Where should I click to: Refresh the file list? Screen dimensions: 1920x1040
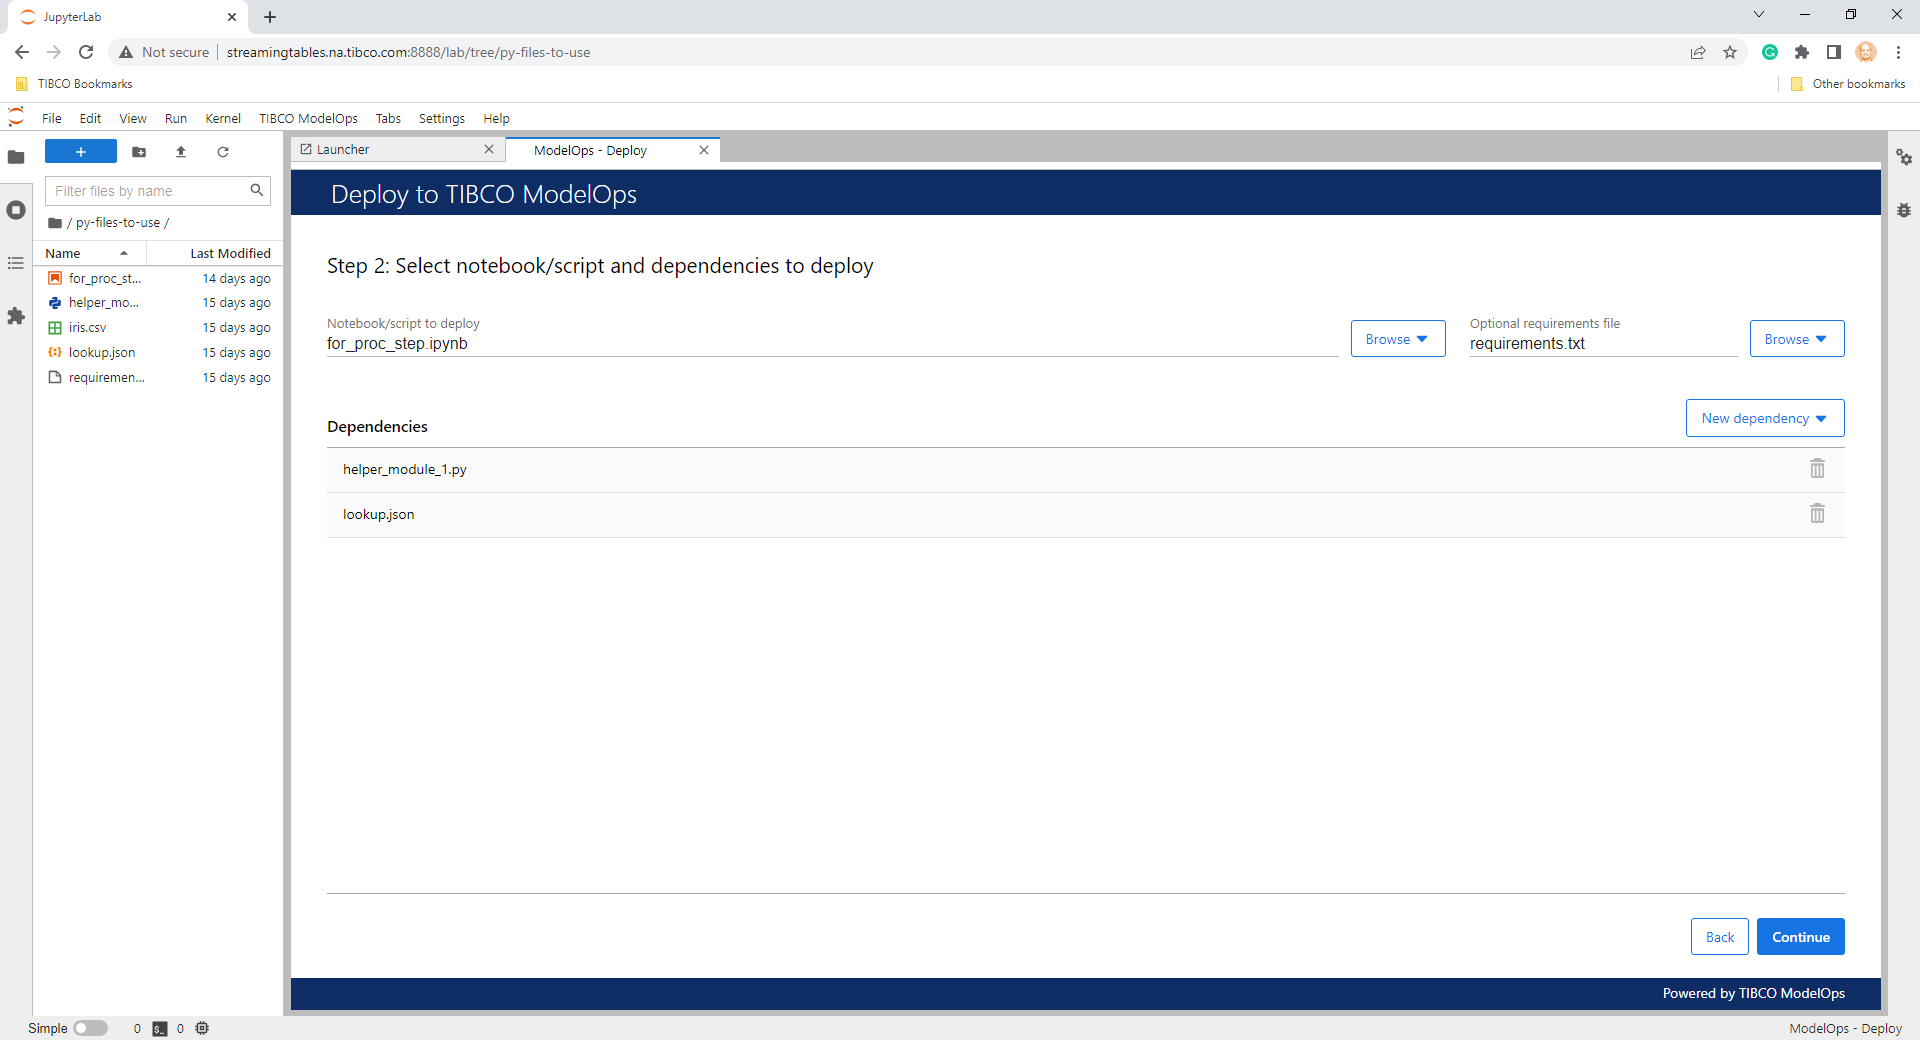(x=223, y=152)
